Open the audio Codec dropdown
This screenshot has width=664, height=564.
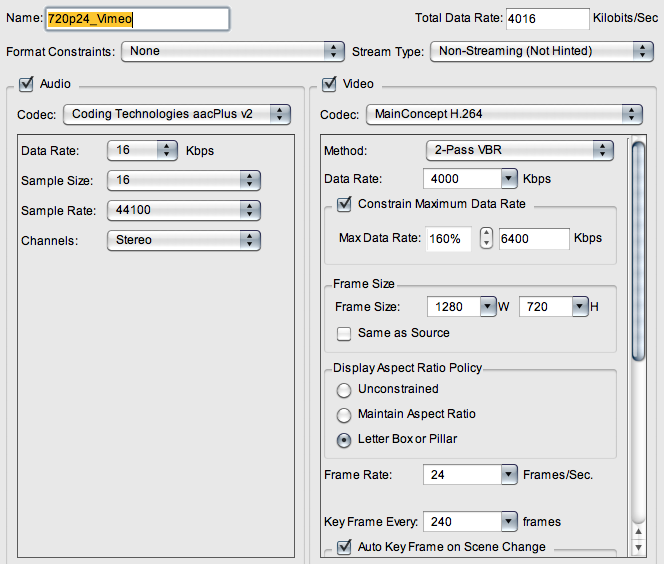[x=177, y=115]
